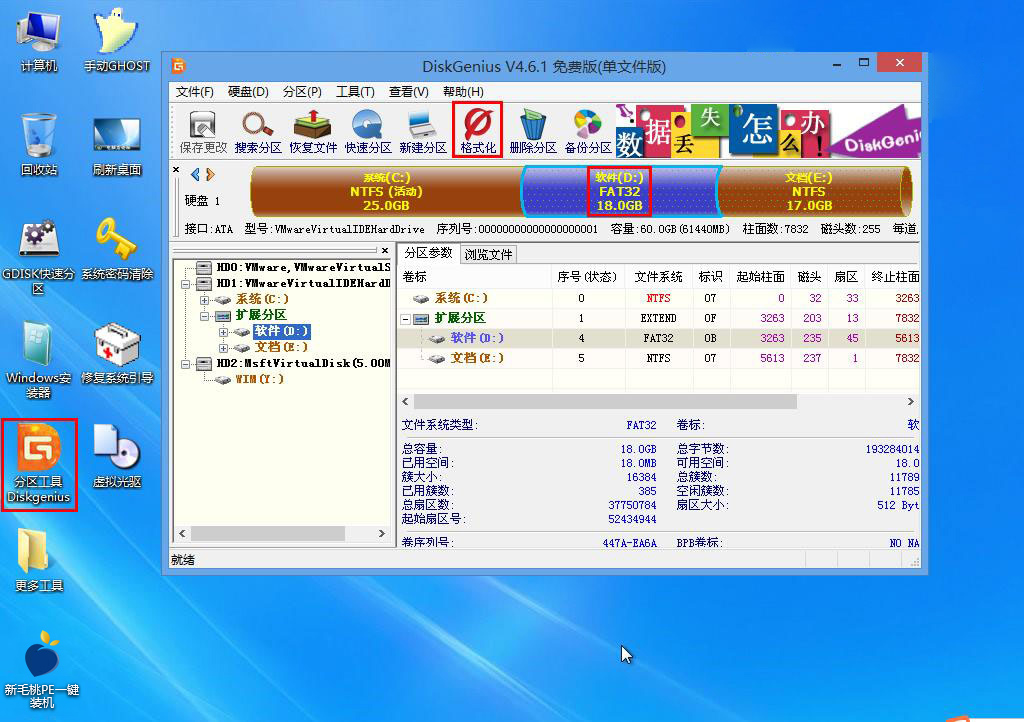Open 分区工具 Diskgenius desktop icon

click(39, 464)
